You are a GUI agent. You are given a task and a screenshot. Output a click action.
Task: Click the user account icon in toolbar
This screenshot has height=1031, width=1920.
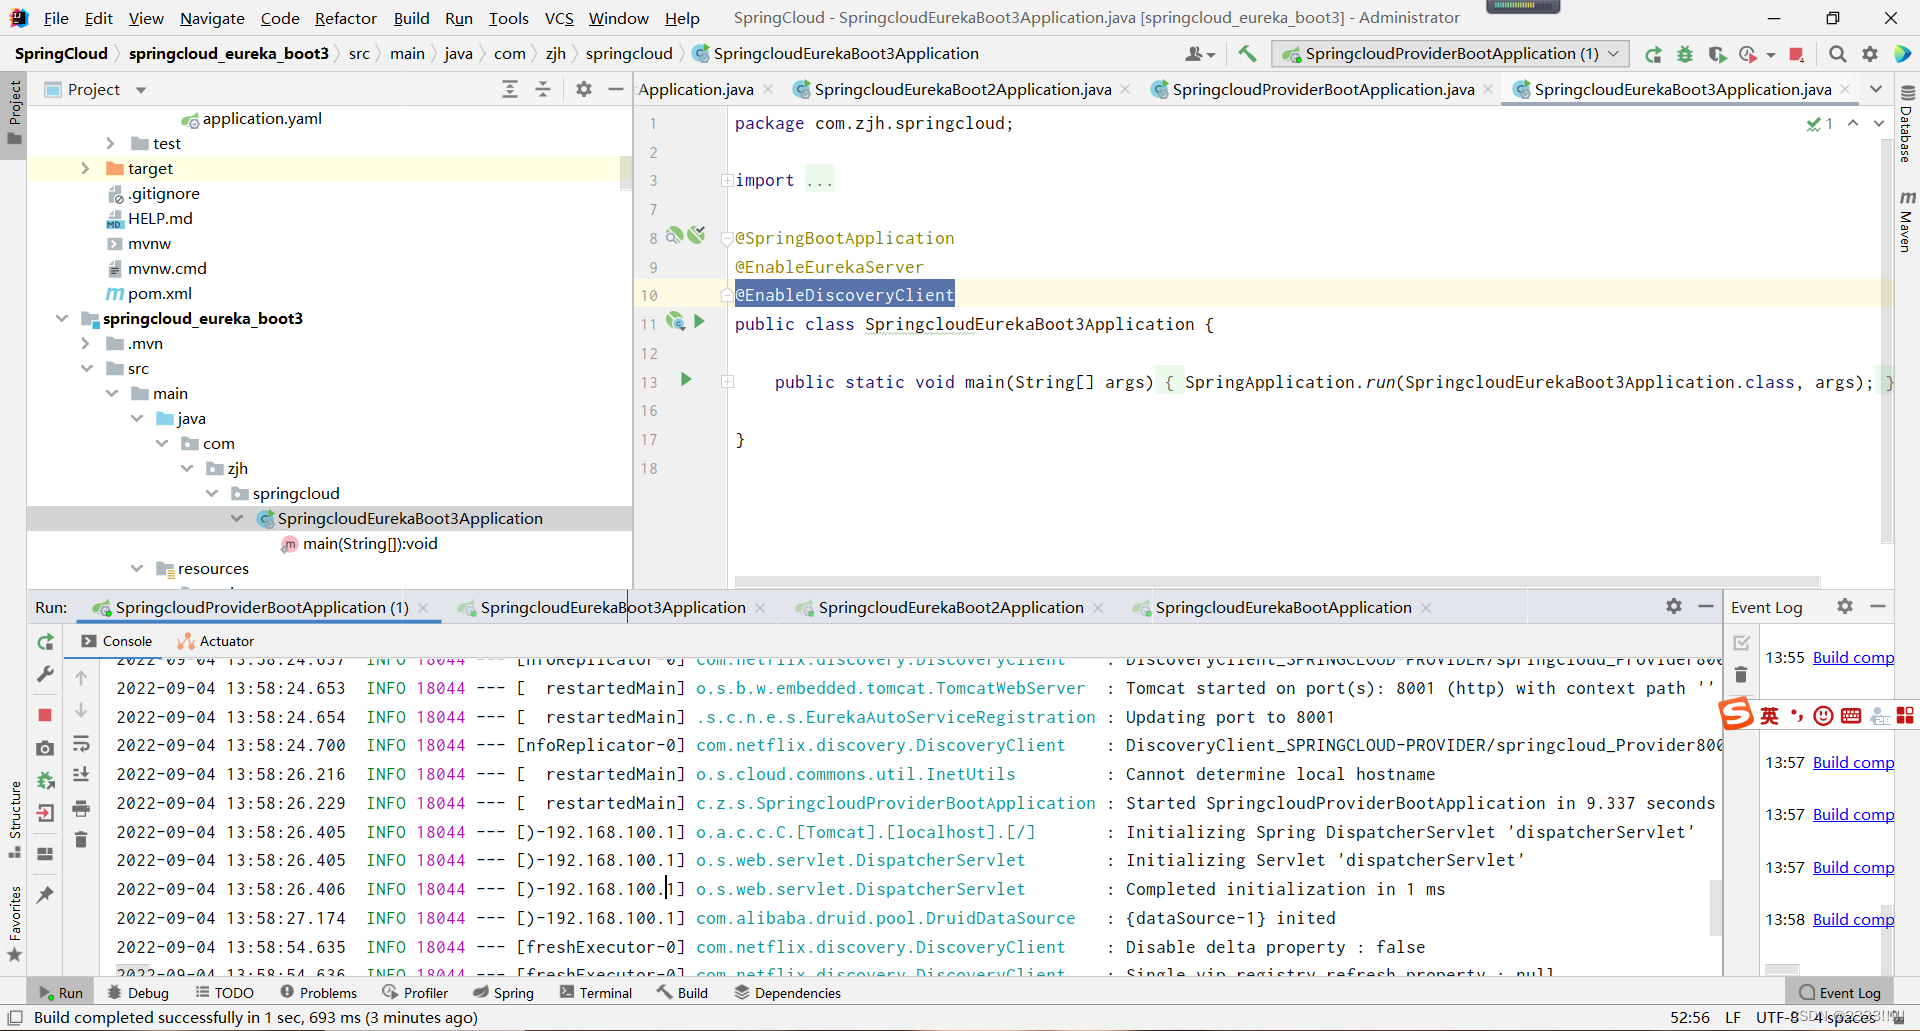1199,54
